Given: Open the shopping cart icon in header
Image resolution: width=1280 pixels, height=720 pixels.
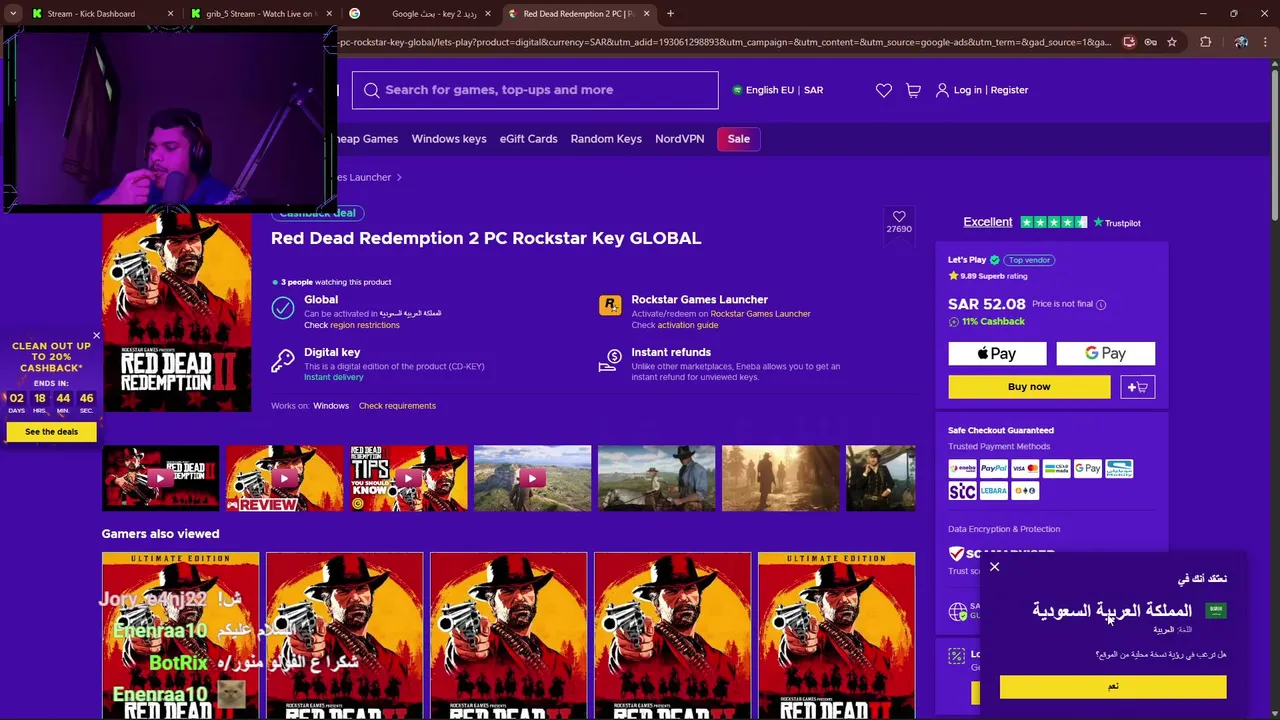Looking at the screenshot, I should click(x=913, y=90).
